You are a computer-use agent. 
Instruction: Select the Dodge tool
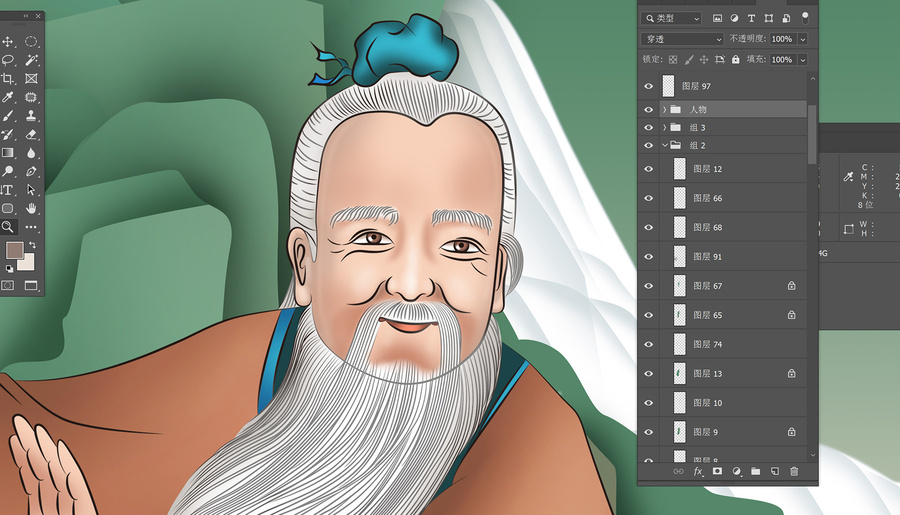coord(7,171)
